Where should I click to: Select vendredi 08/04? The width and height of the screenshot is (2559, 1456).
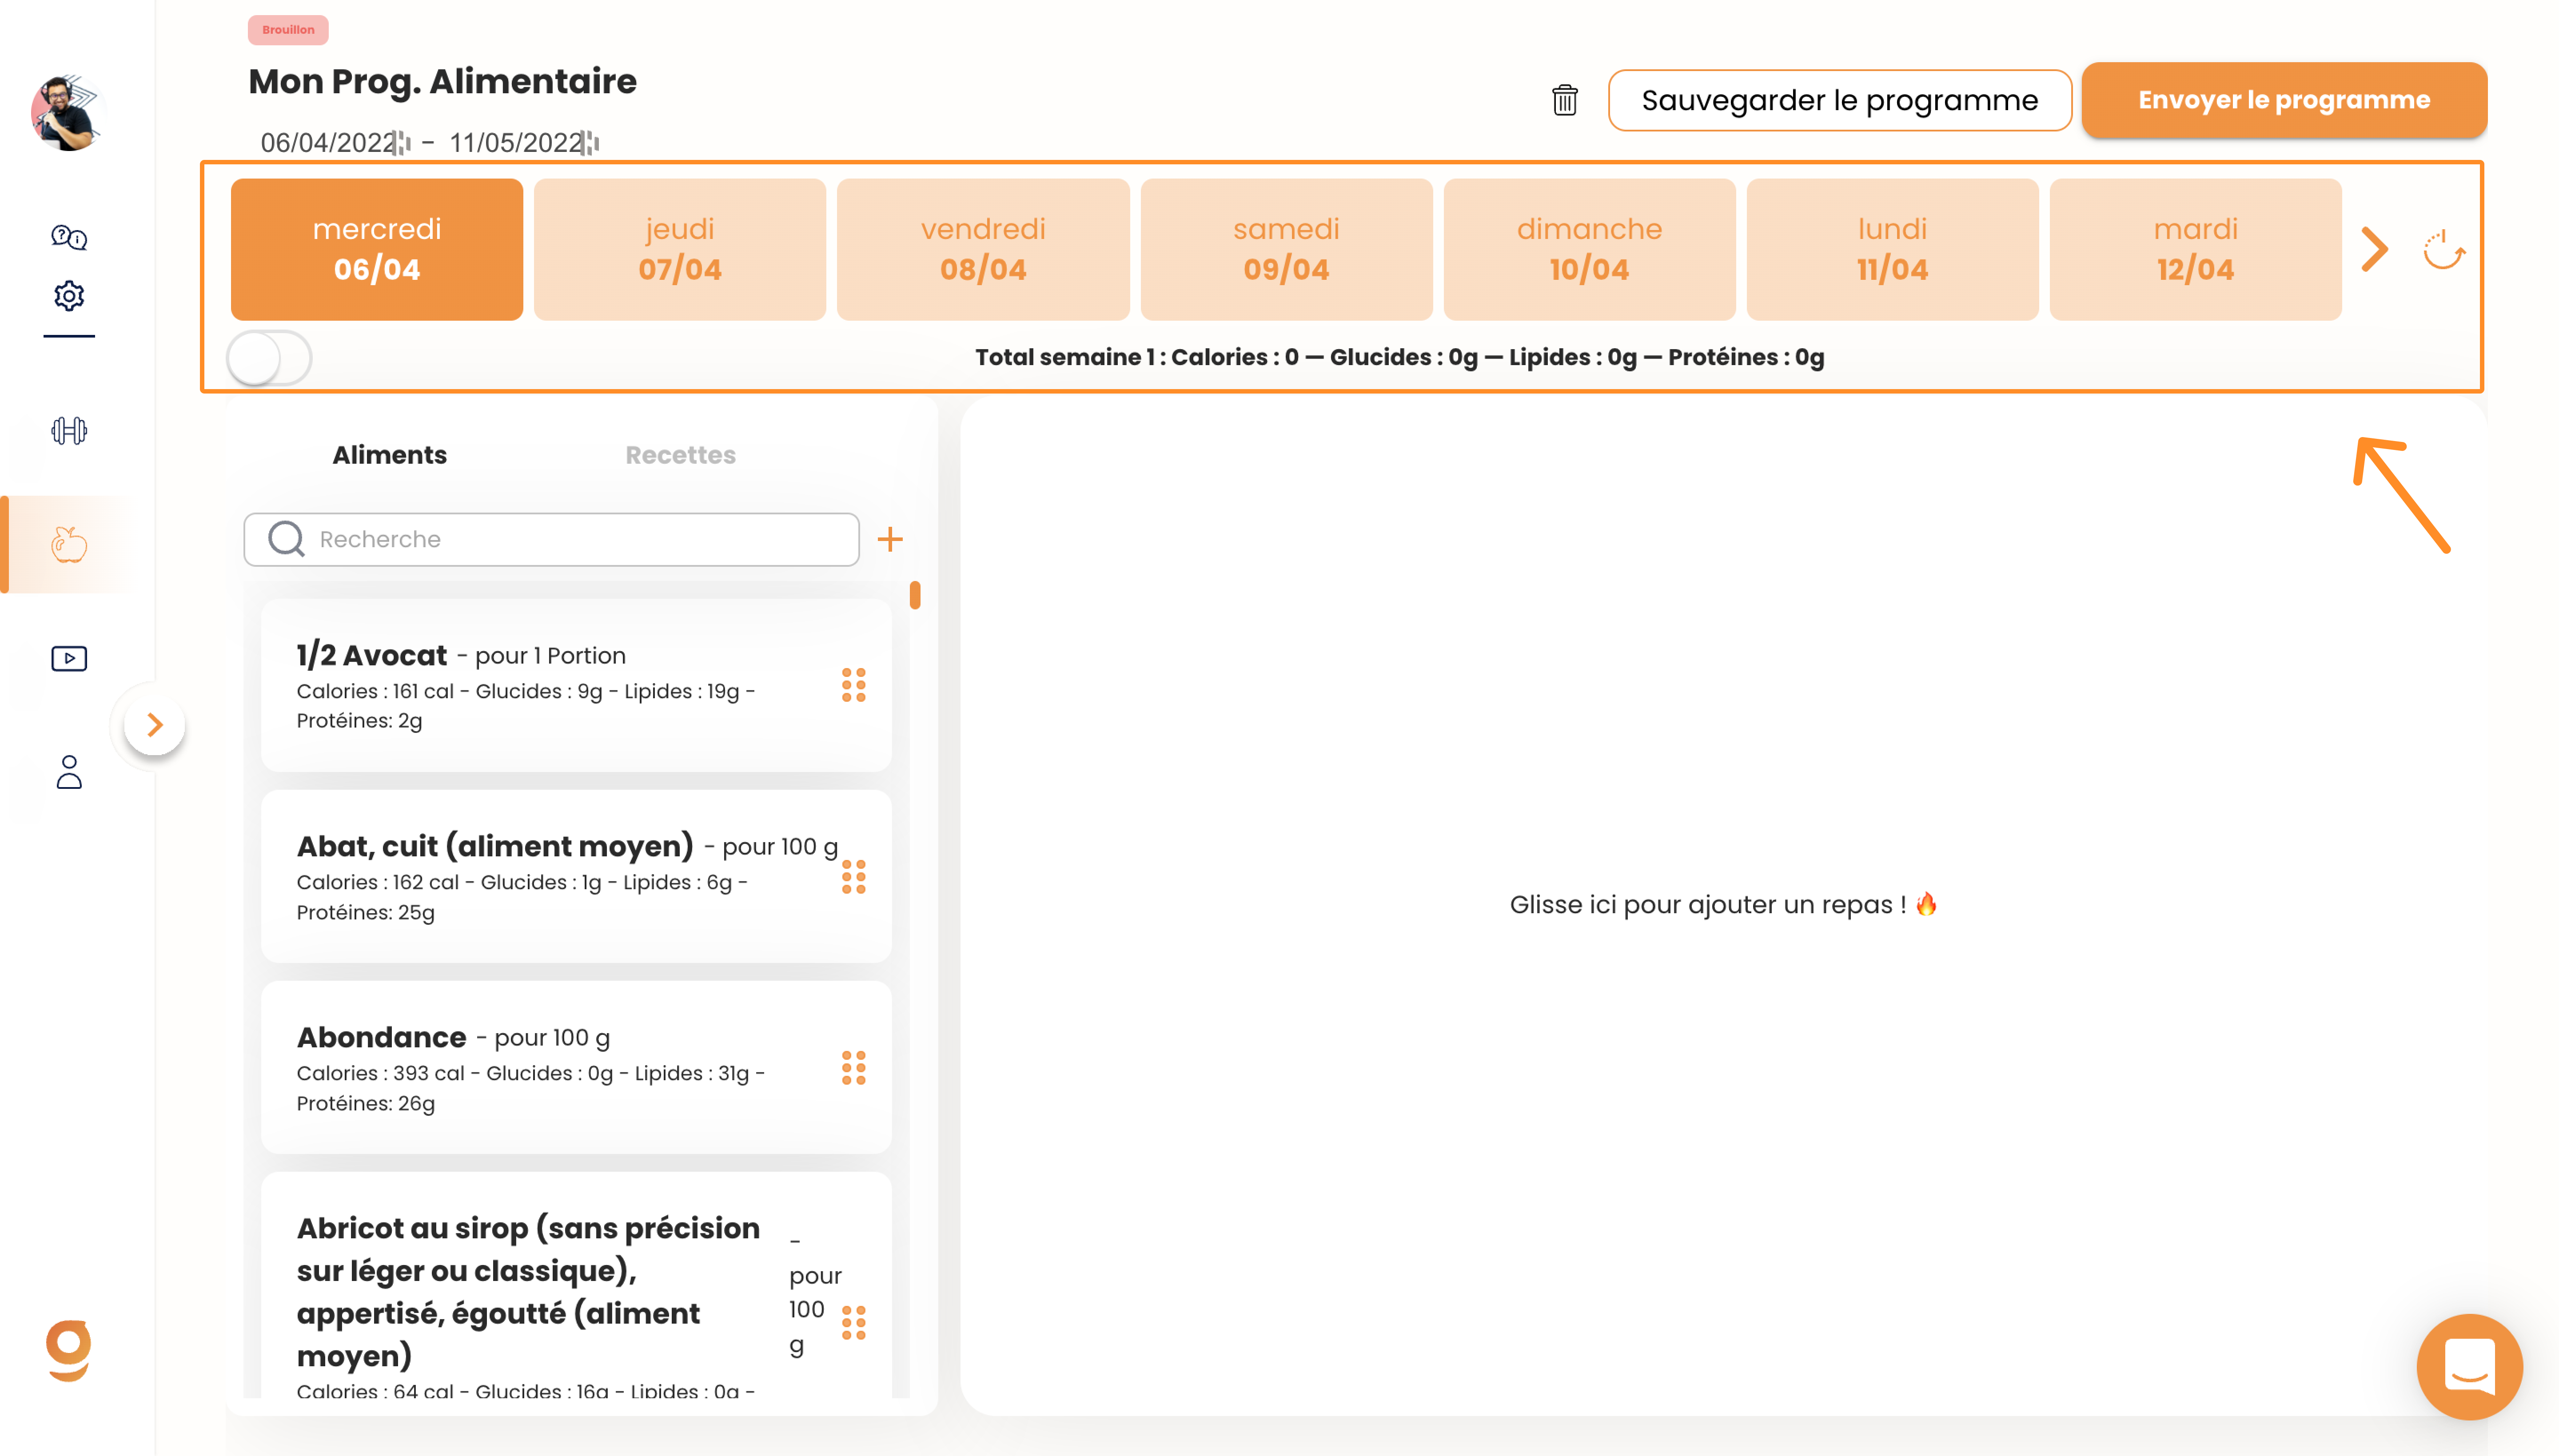click(x=983, y=249)
